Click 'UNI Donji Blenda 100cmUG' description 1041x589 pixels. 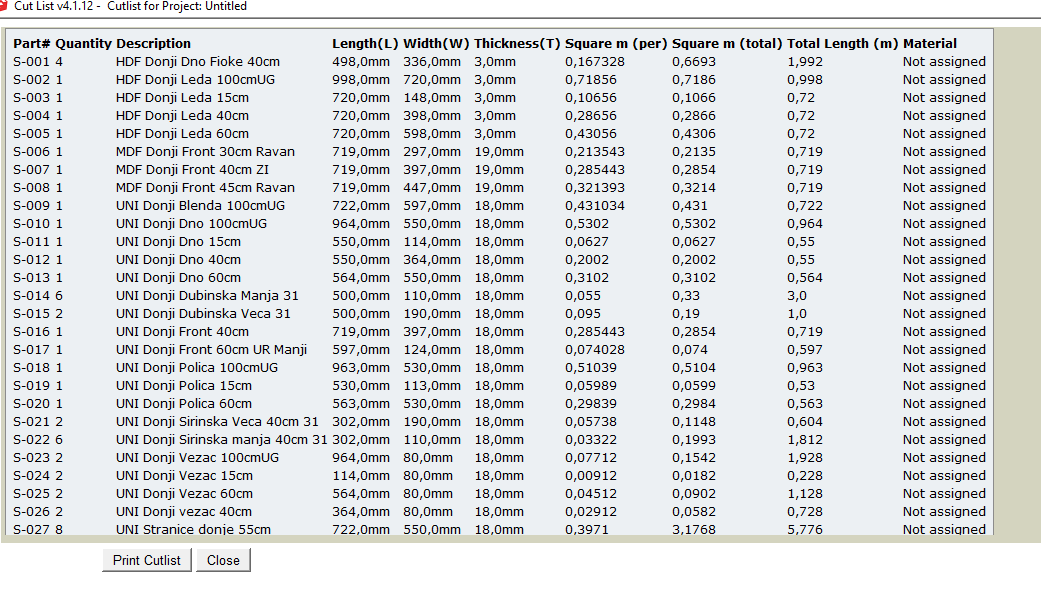coord(200,205)
